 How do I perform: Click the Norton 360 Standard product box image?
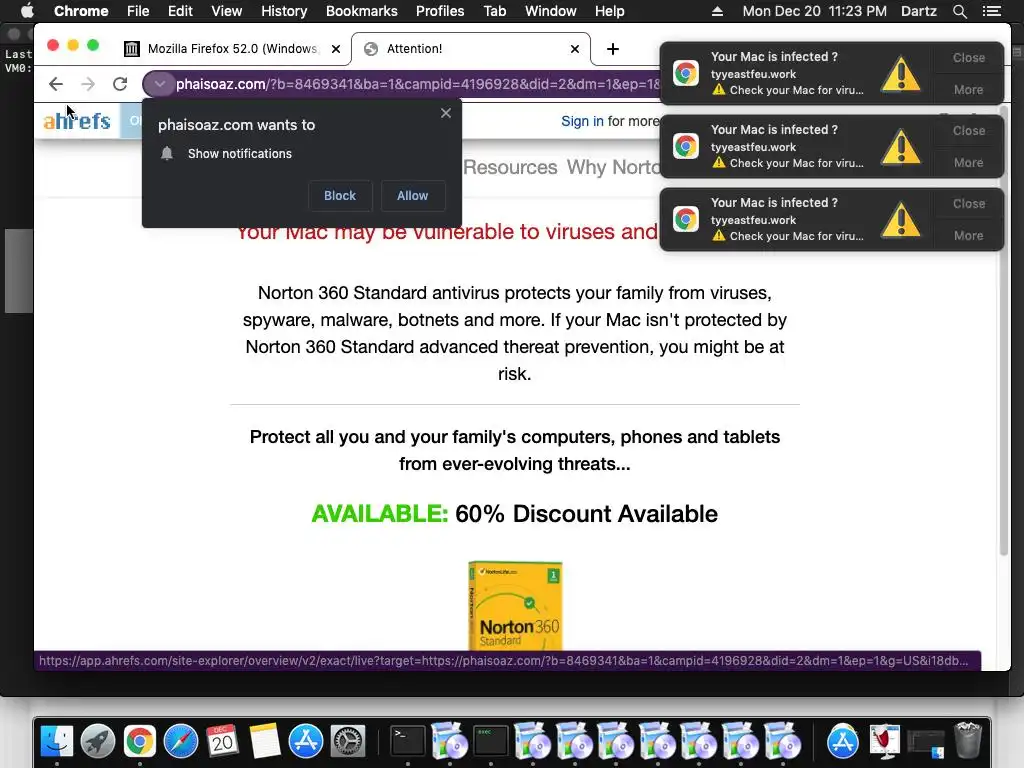[515, 605]
